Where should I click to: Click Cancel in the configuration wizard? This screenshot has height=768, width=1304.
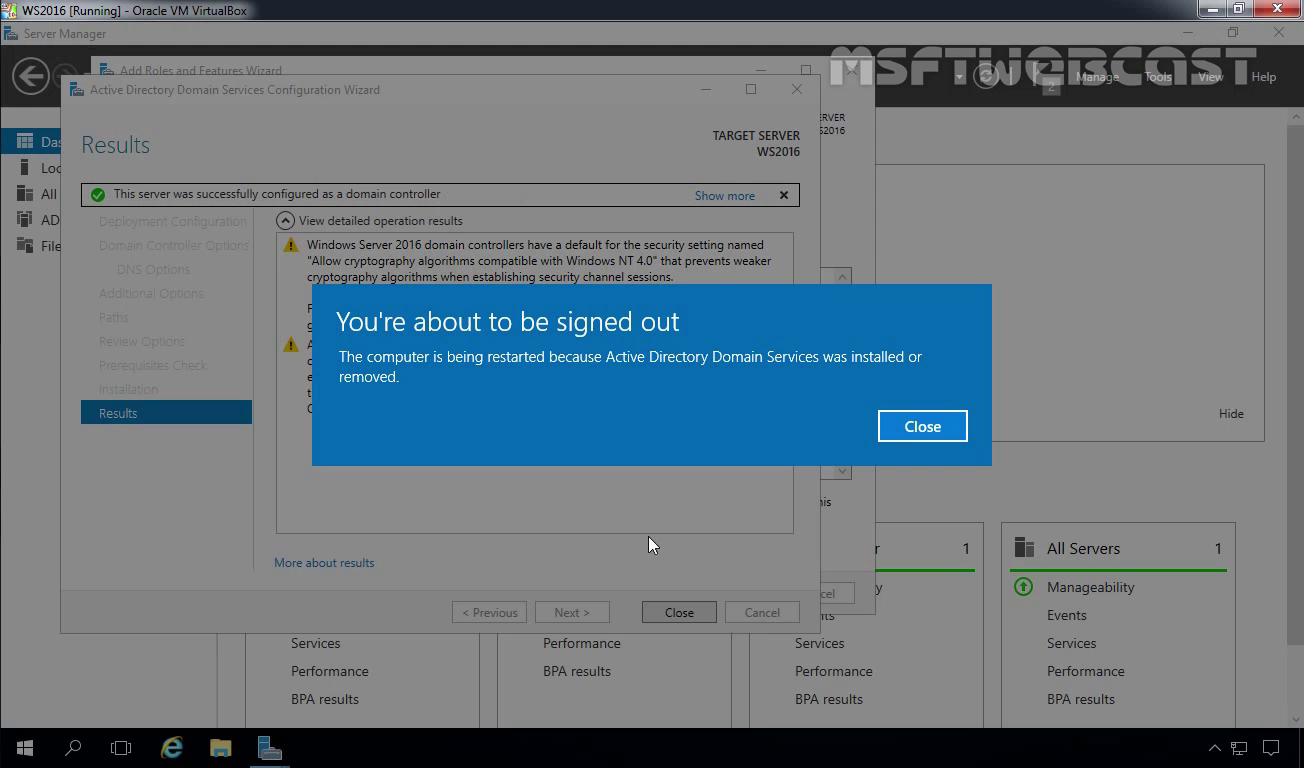[762, 612]
